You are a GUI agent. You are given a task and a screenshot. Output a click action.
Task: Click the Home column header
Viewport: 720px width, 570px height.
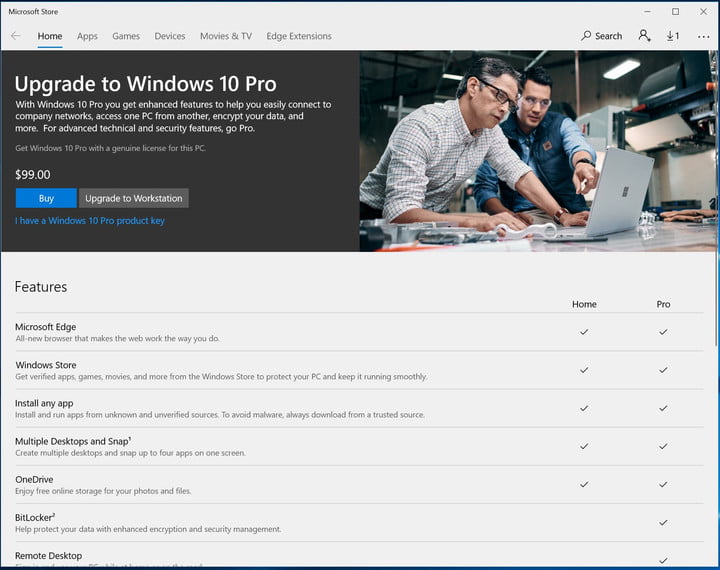[x=584, y=304]
